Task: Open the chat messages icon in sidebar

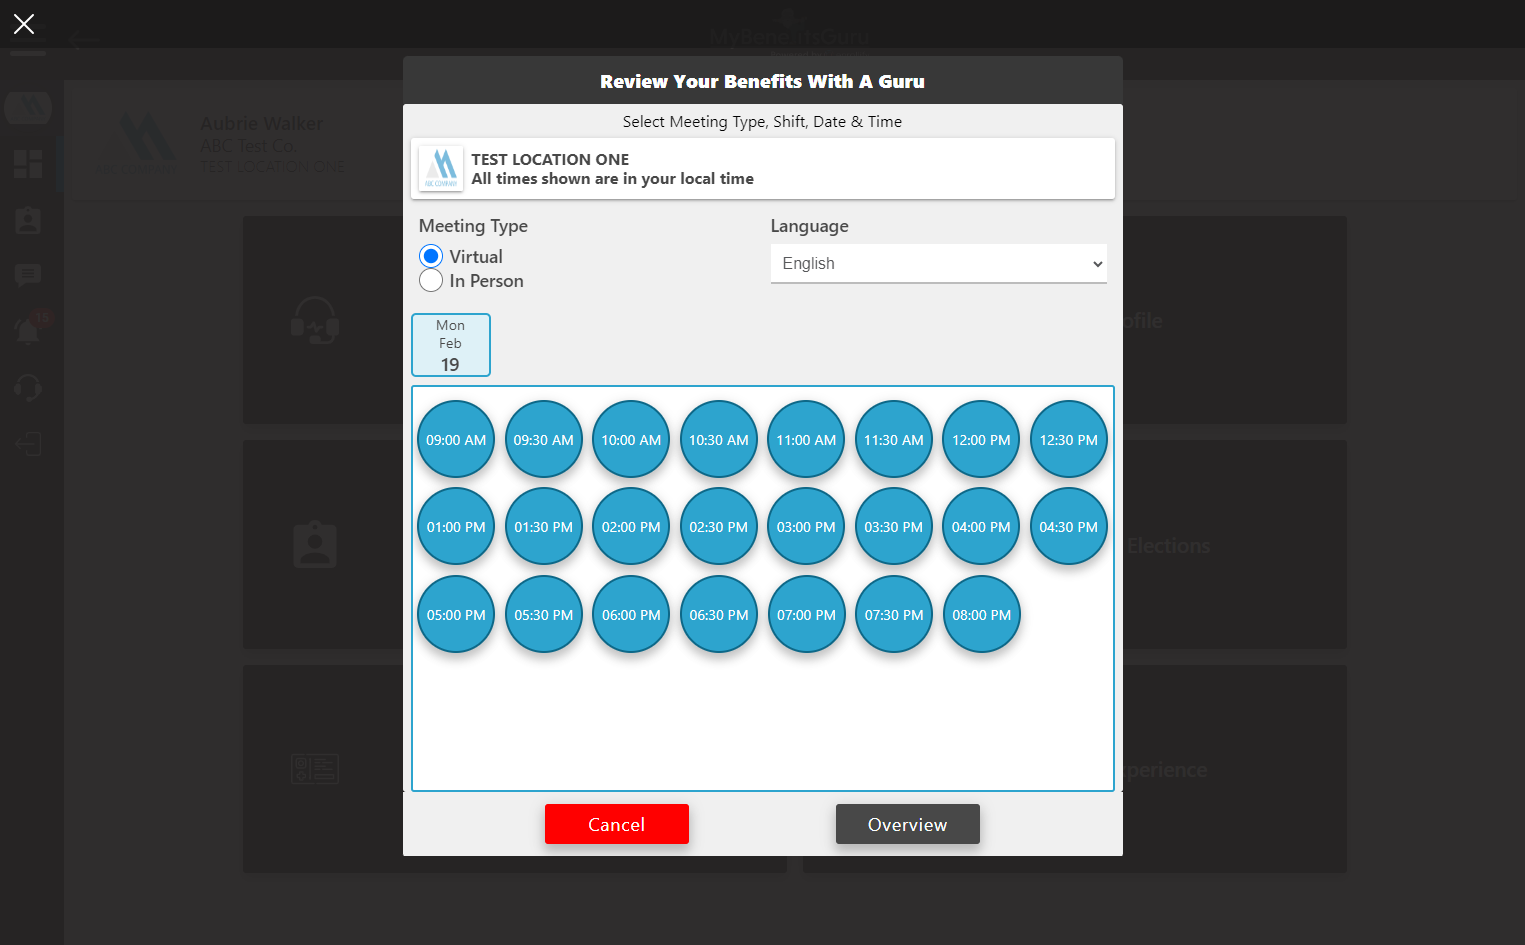Action: (x=28, y=275)
